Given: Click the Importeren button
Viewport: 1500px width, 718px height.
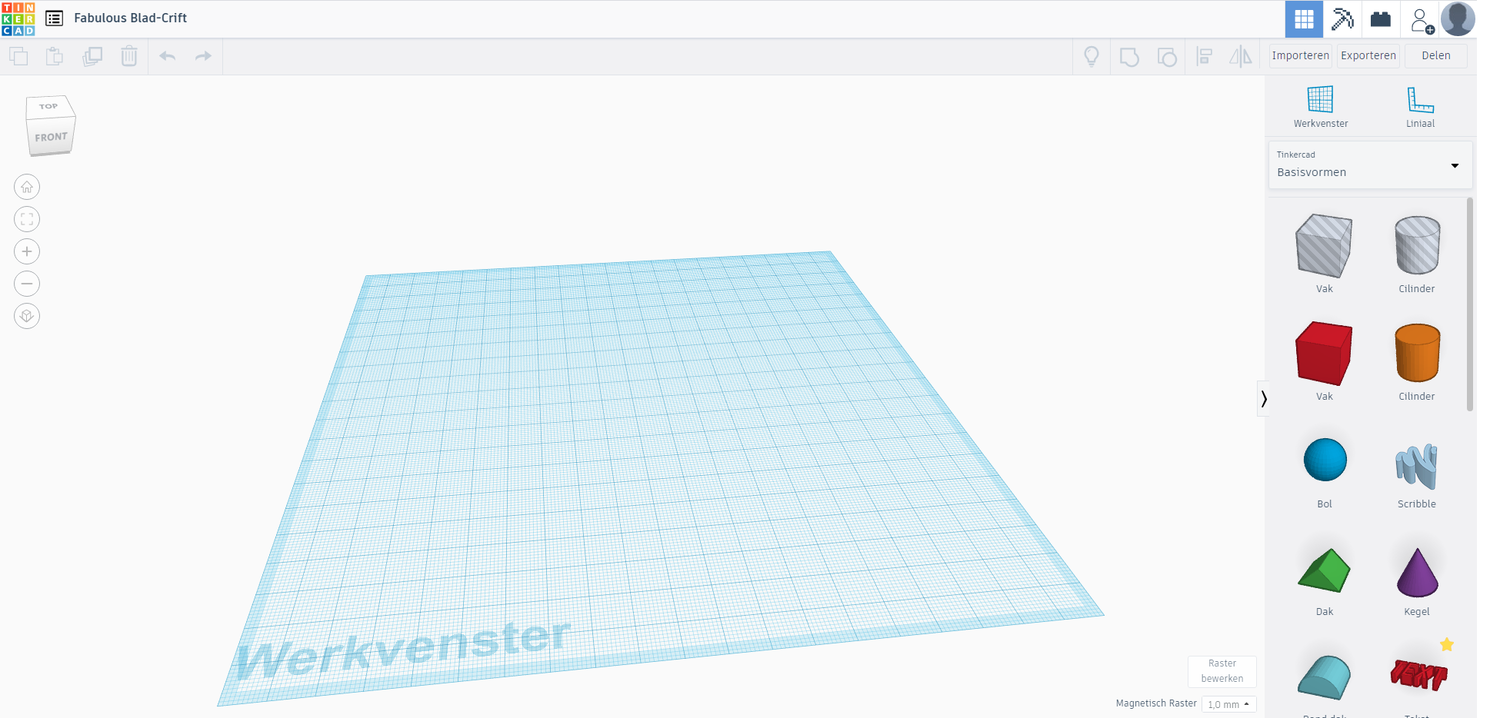Looking at the screenshot, I should 1300,56.
